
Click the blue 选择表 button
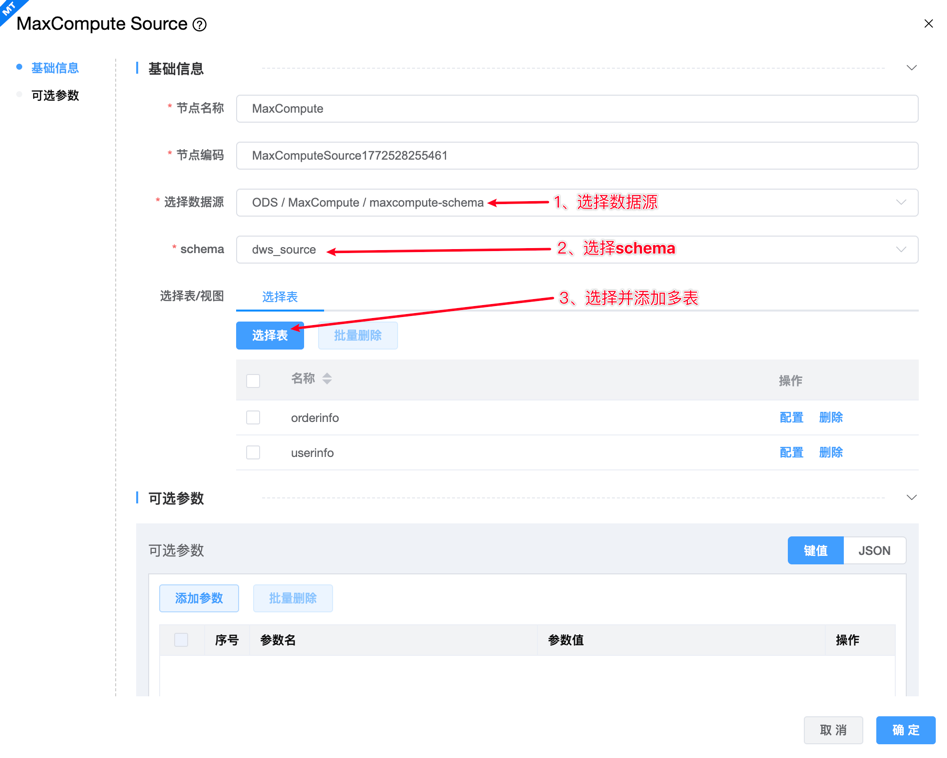click(x=270, y=335)
